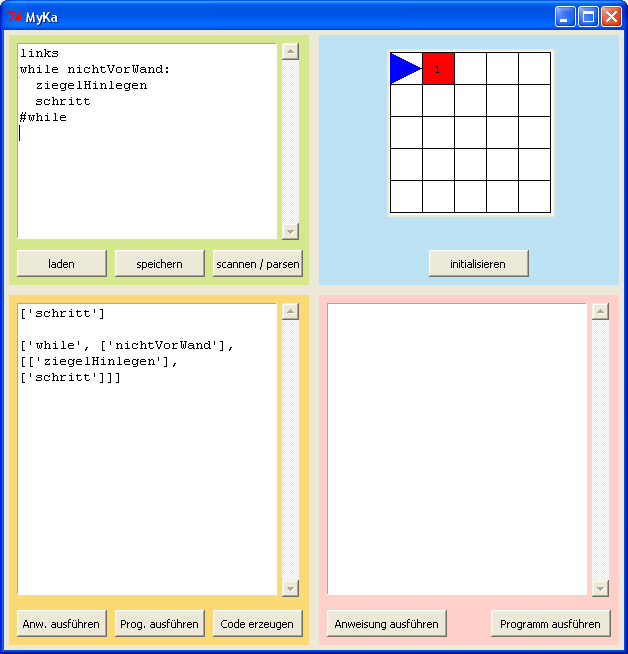This screenshot has height=654, width=628.
Task: Run 'Prog. ausführen' in the yellow panel
Action: point(159,624)
